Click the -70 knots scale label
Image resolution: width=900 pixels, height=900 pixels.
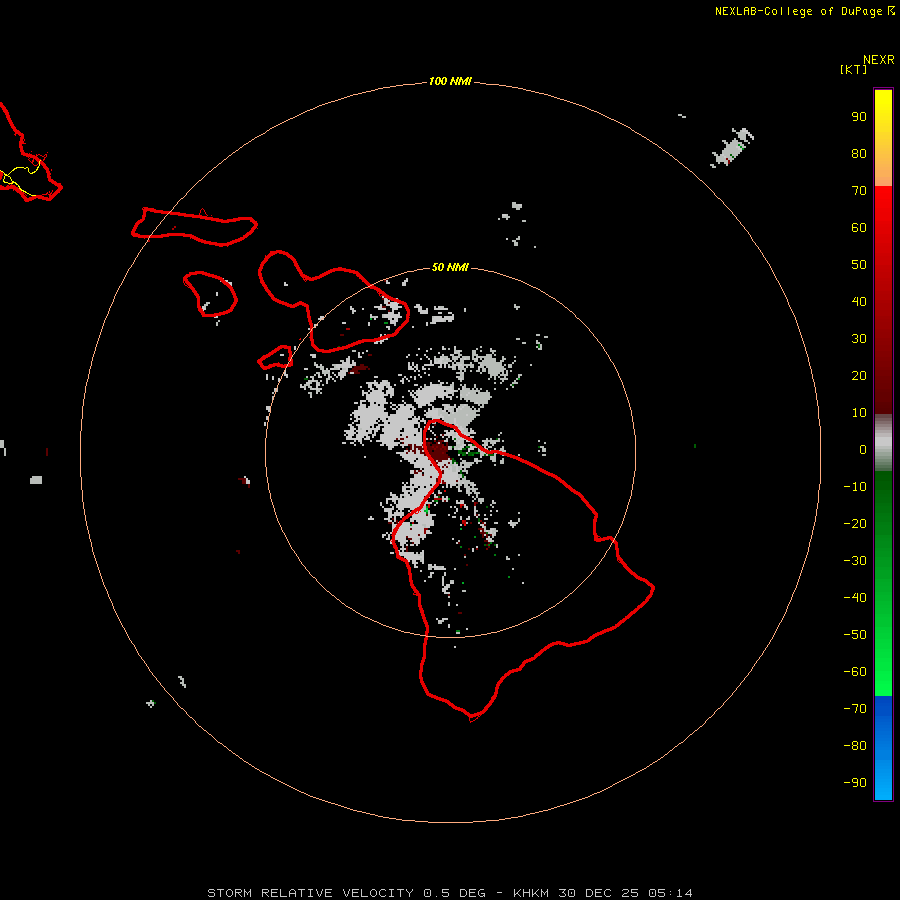click(855, 709)
